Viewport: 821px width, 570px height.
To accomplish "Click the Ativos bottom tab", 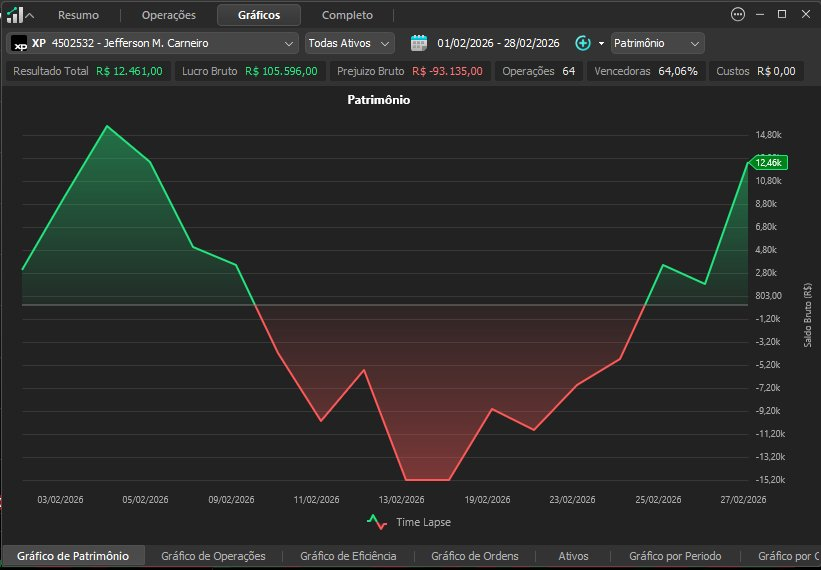I will [573, 556].
